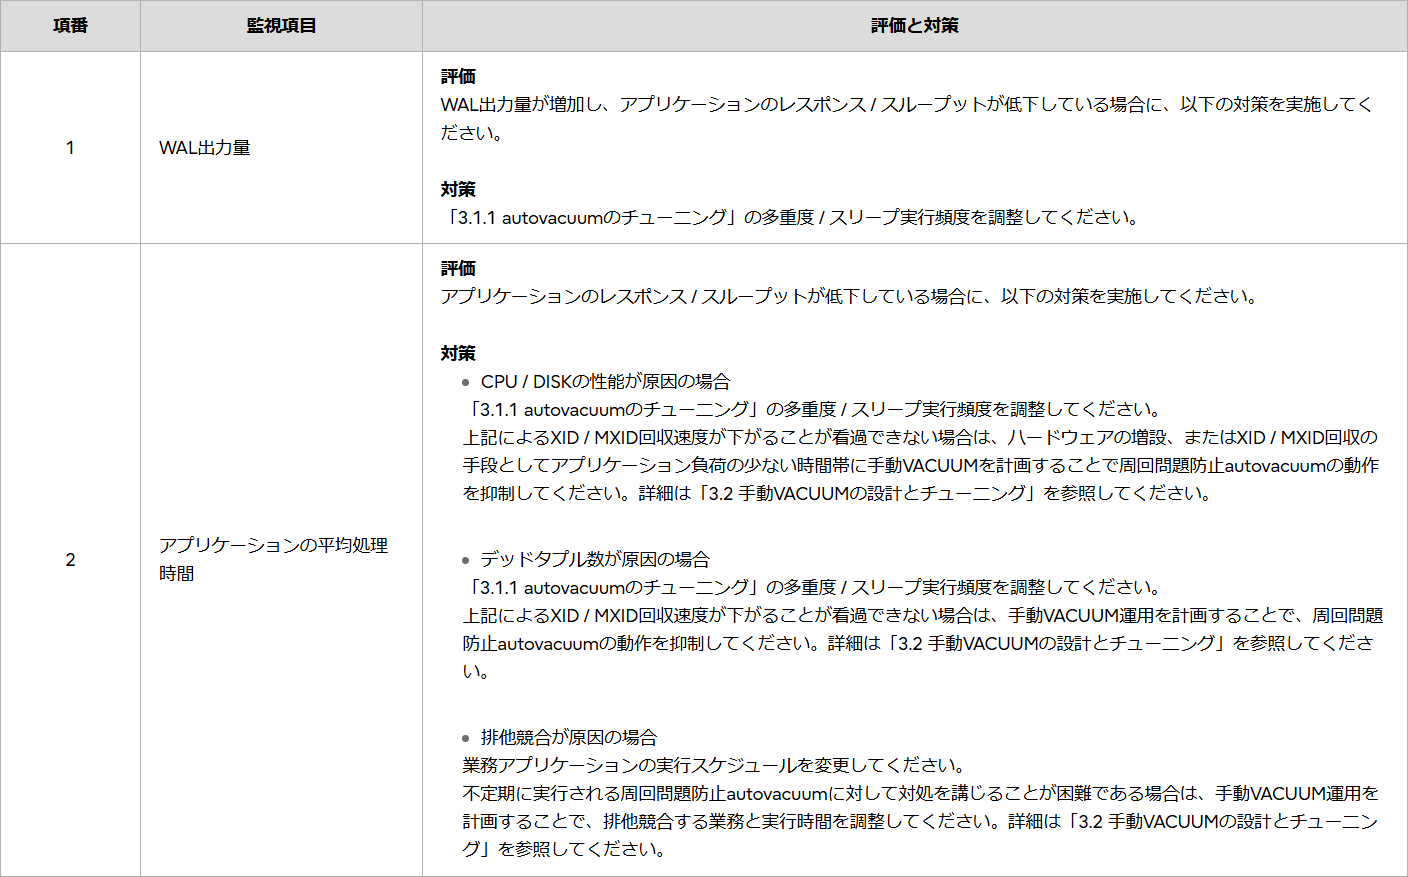The width and height of the screenshot is (1408, 877).
Task: Select the WAL出力量 monitoring item cell
Action: point(208,147)
